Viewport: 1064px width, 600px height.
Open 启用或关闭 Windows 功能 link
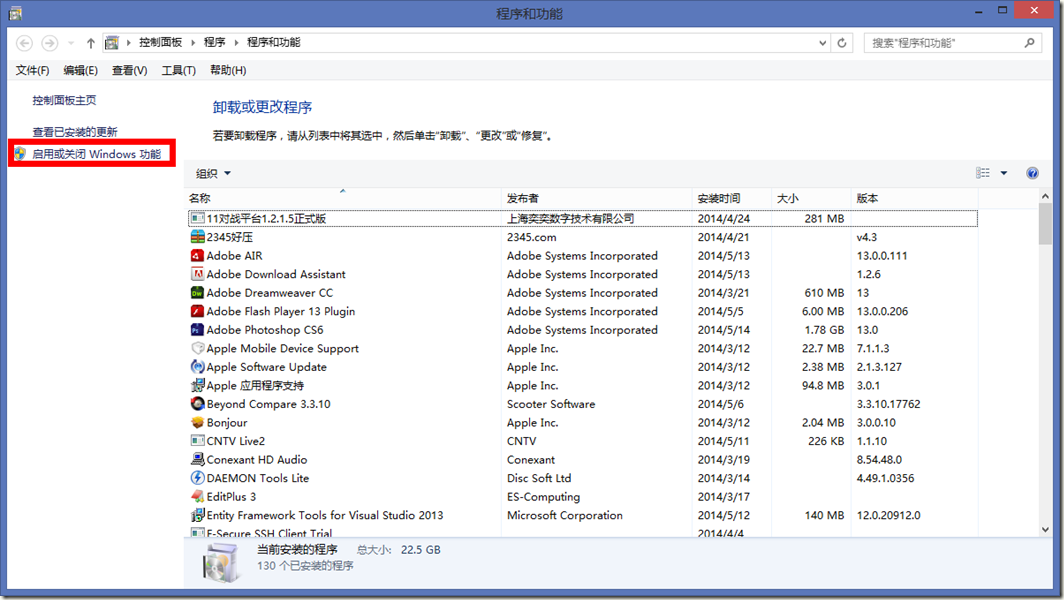click(x=97, y=154)
